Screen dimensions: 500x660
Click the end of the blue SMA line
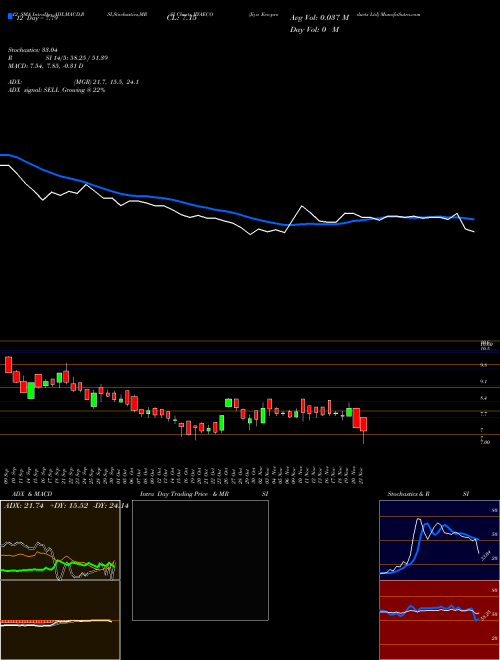(x=473, y=219)
